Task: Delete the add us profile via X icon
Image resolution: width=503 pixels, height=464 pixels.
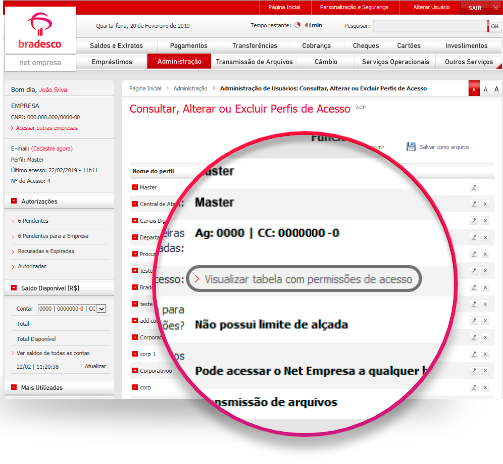Action: pos(485,321)
